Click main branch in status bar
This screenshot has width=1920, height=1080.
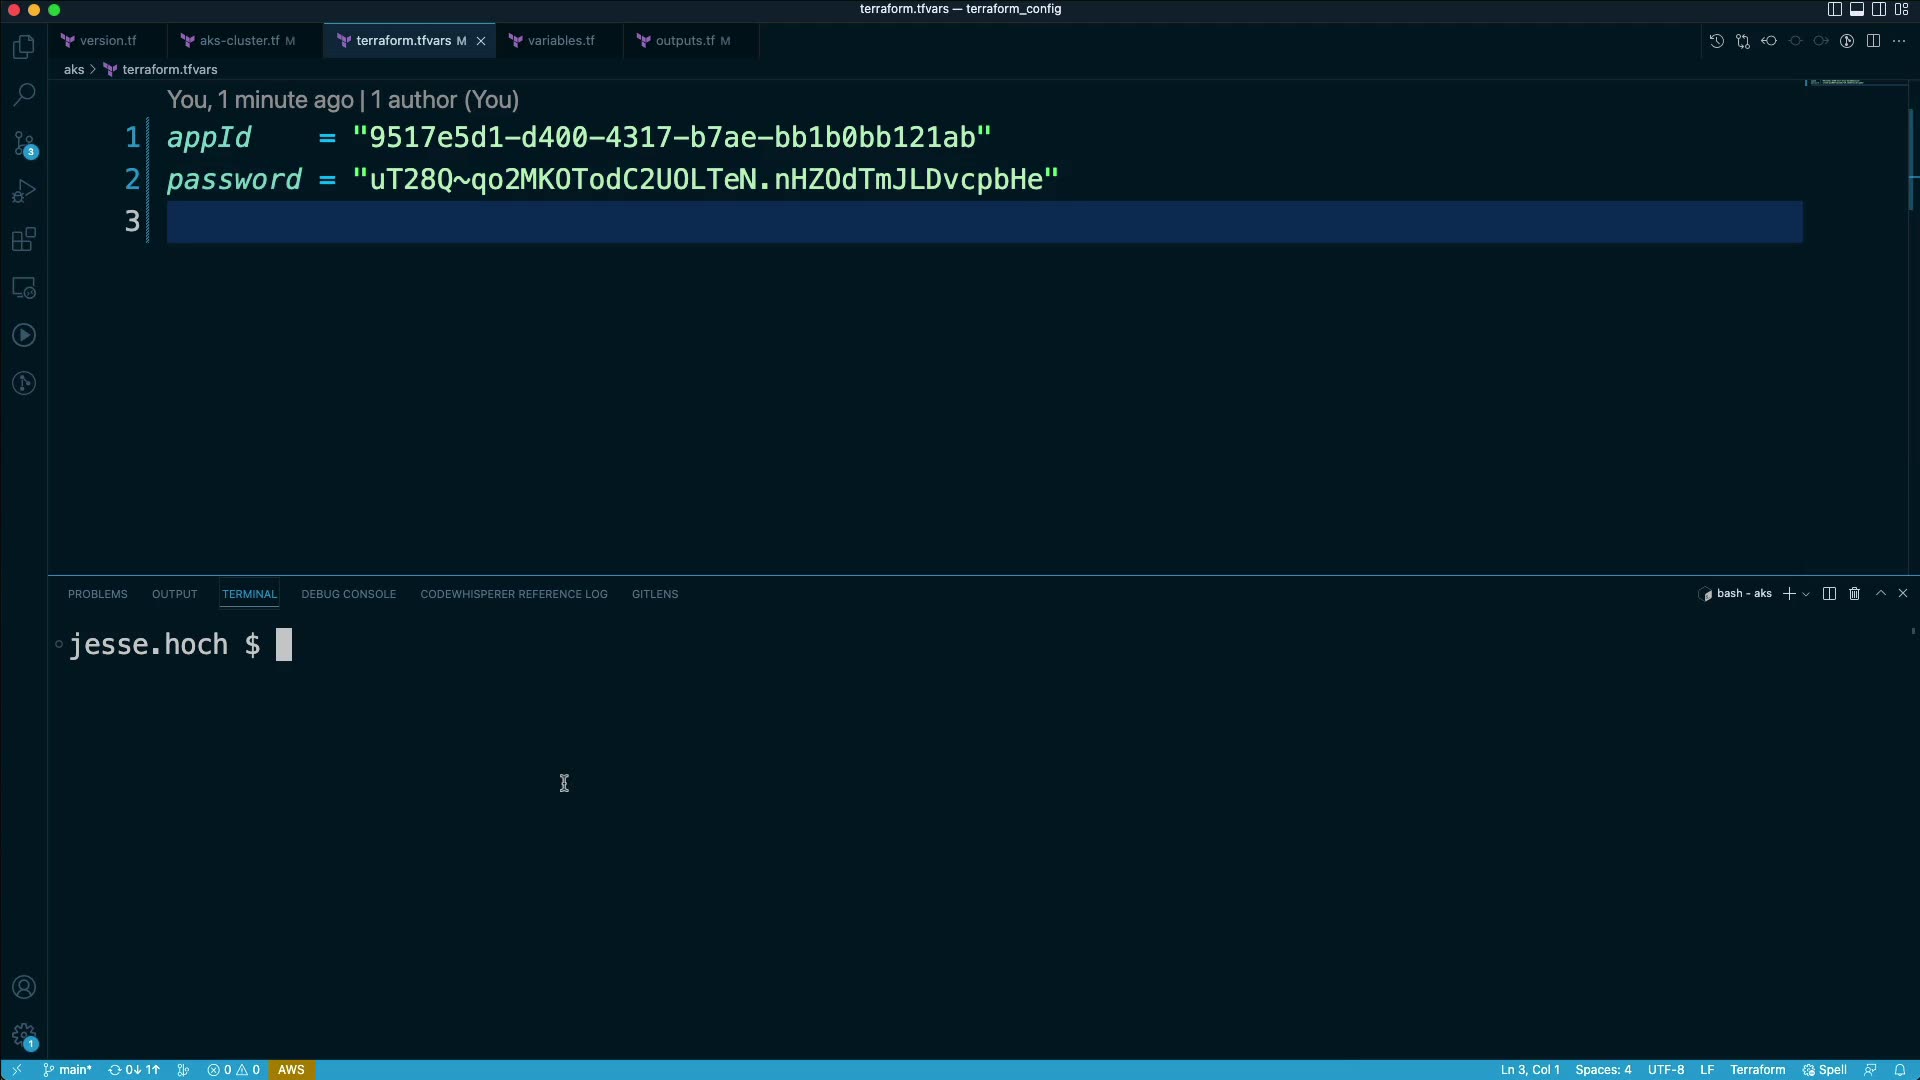pyautogui.click(x=68, y=1070)
